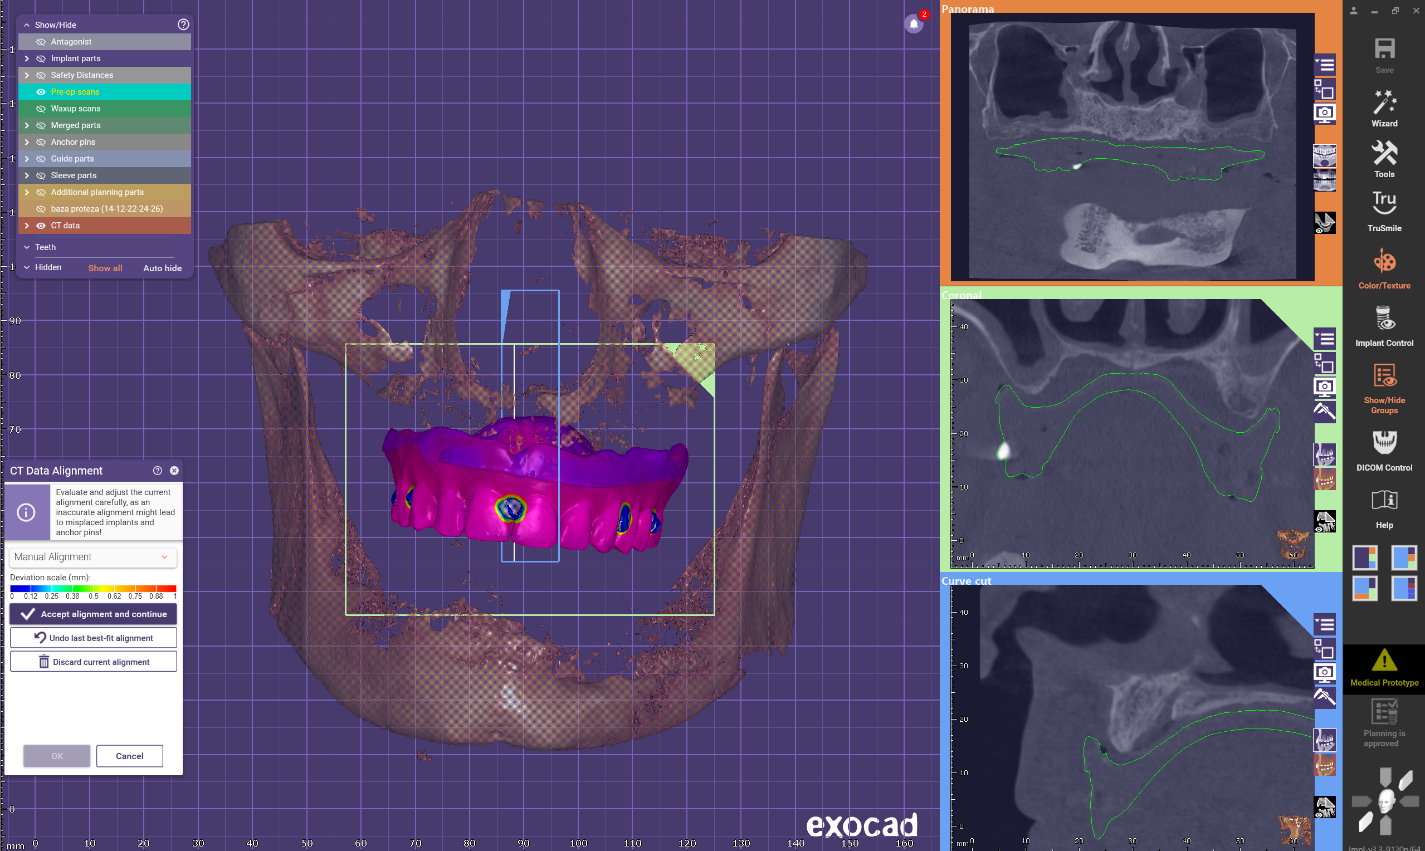The height and width of the screenshot is (851, 1425).
Task: Open the Color/Texture settings
Action: 1384,268
